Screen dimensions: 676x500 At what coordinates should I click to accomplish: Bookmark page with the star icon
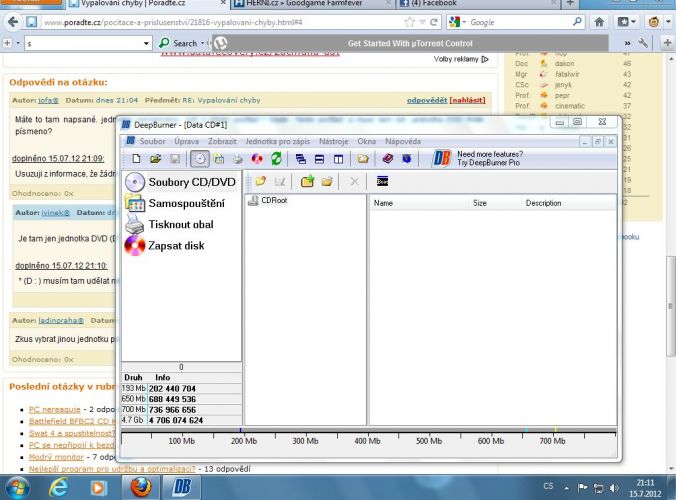point(410,22)
